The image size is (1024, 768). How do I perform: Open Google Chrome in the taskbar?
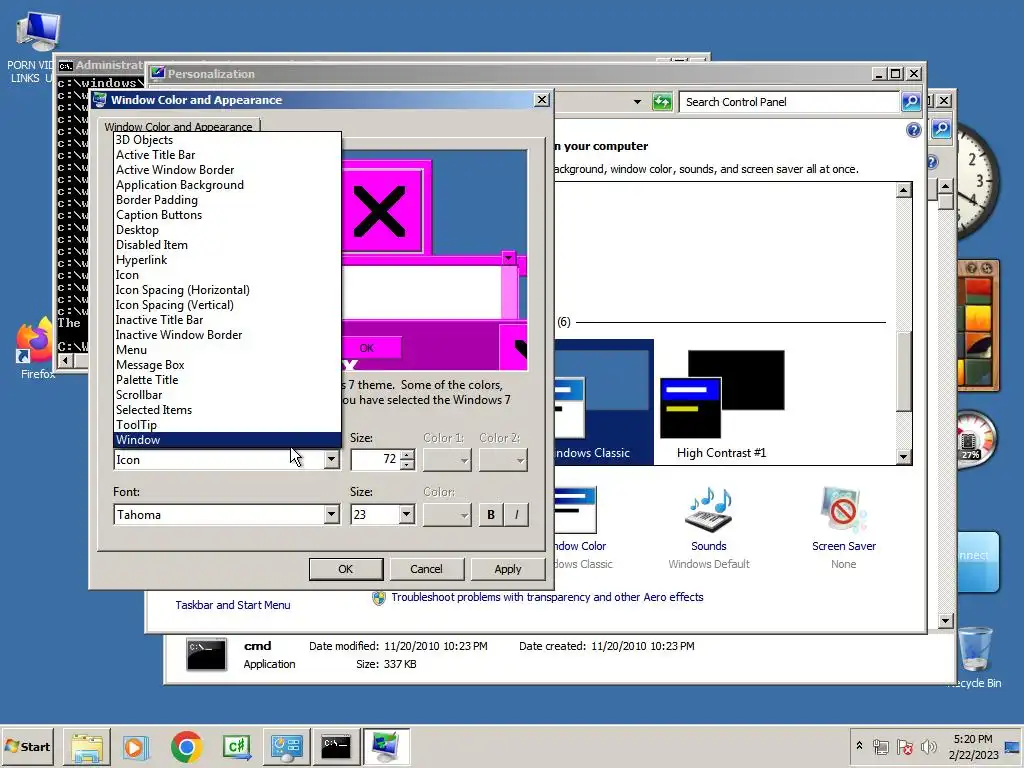[186, 746]
